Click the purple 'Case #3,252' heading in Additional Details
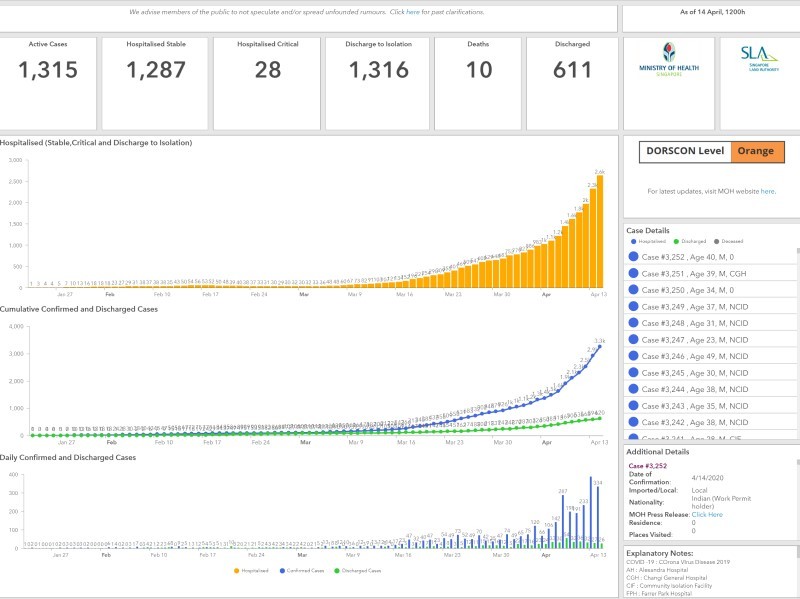800x599 pixels. click(x=647, y=466)
